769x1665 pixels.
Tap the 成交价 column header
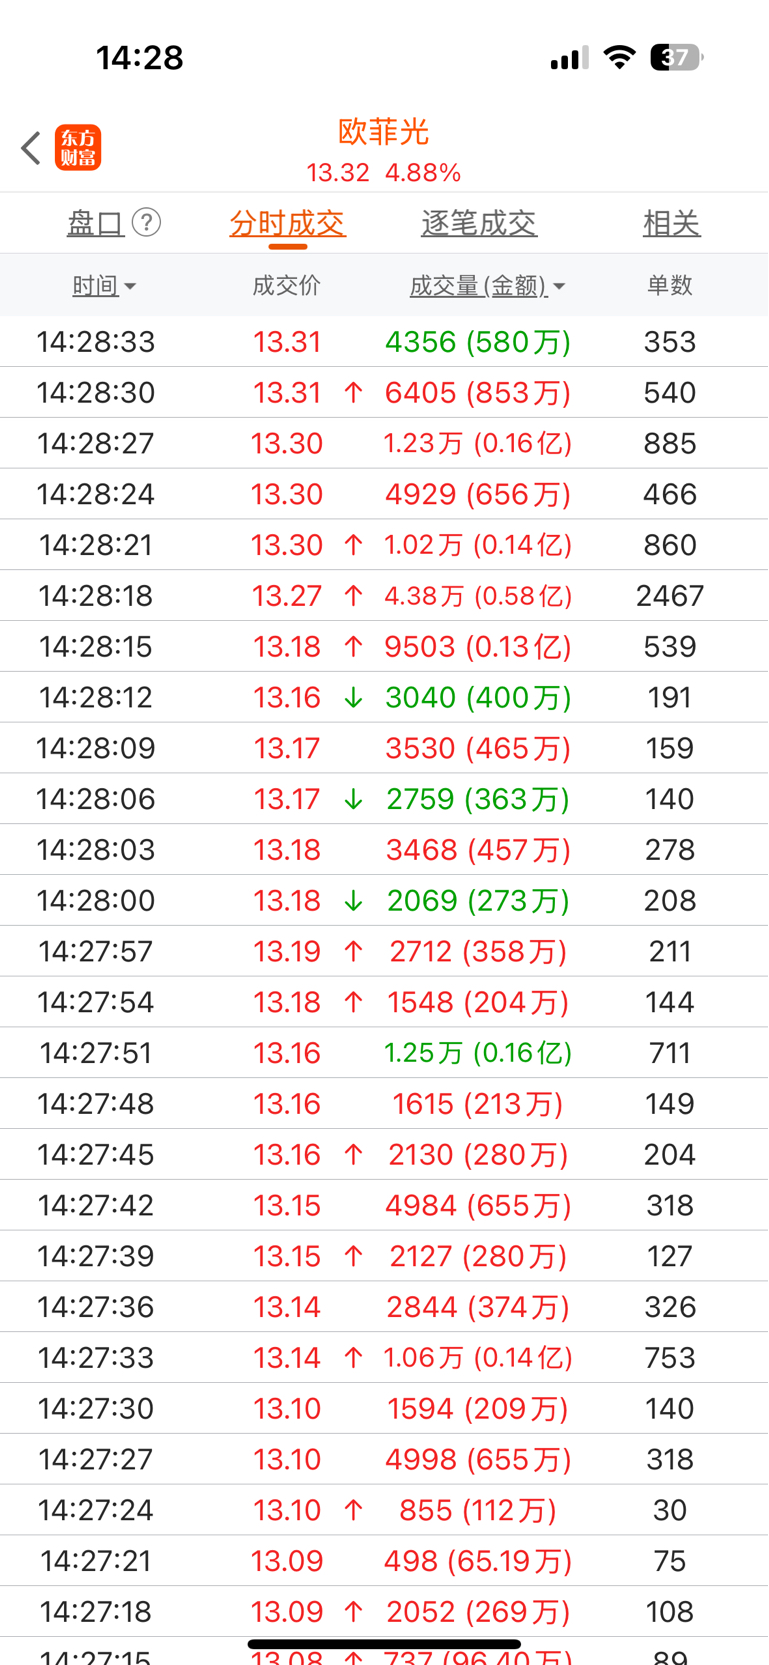287,286
